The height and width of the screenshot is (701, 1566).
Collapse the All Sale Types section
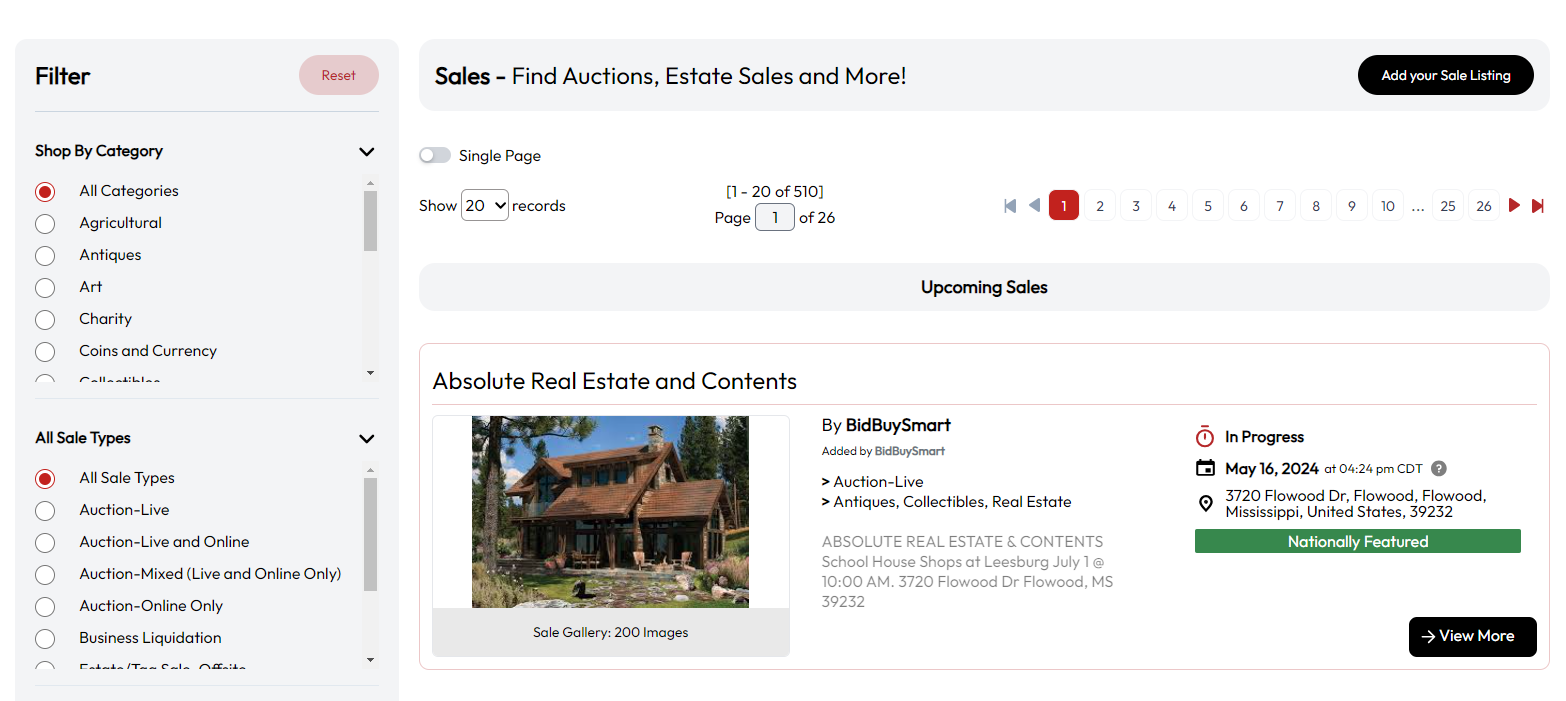click(366, 438)
